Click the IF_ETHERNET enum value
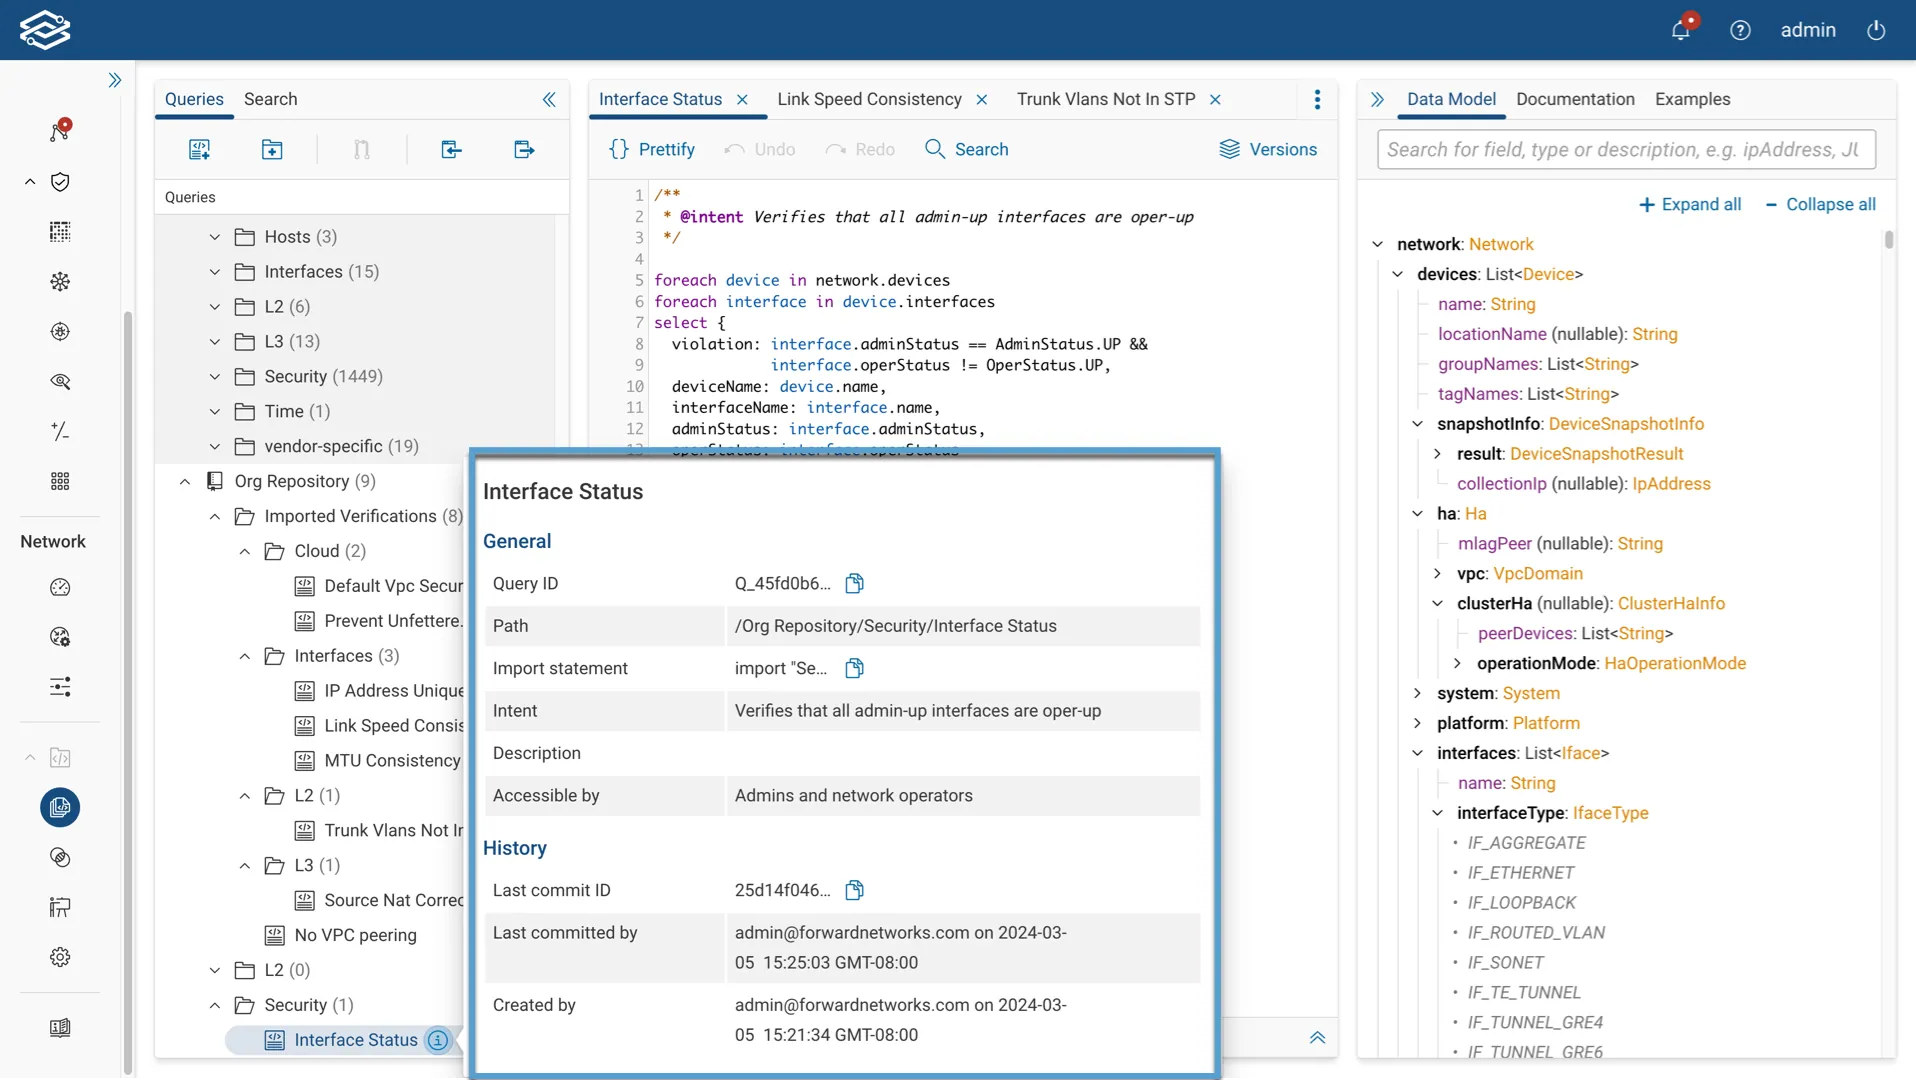The width and height of the screenshot is (1916, 1080). tap(1521, 873)
